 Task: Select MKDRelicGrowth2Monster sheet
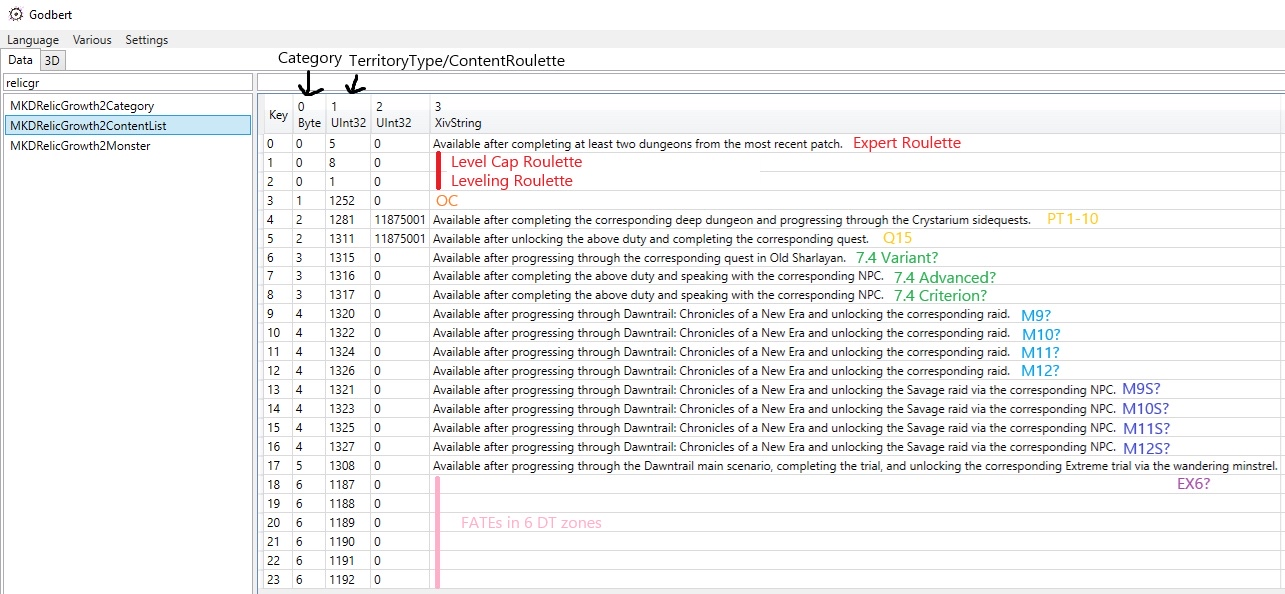(127, 145)
